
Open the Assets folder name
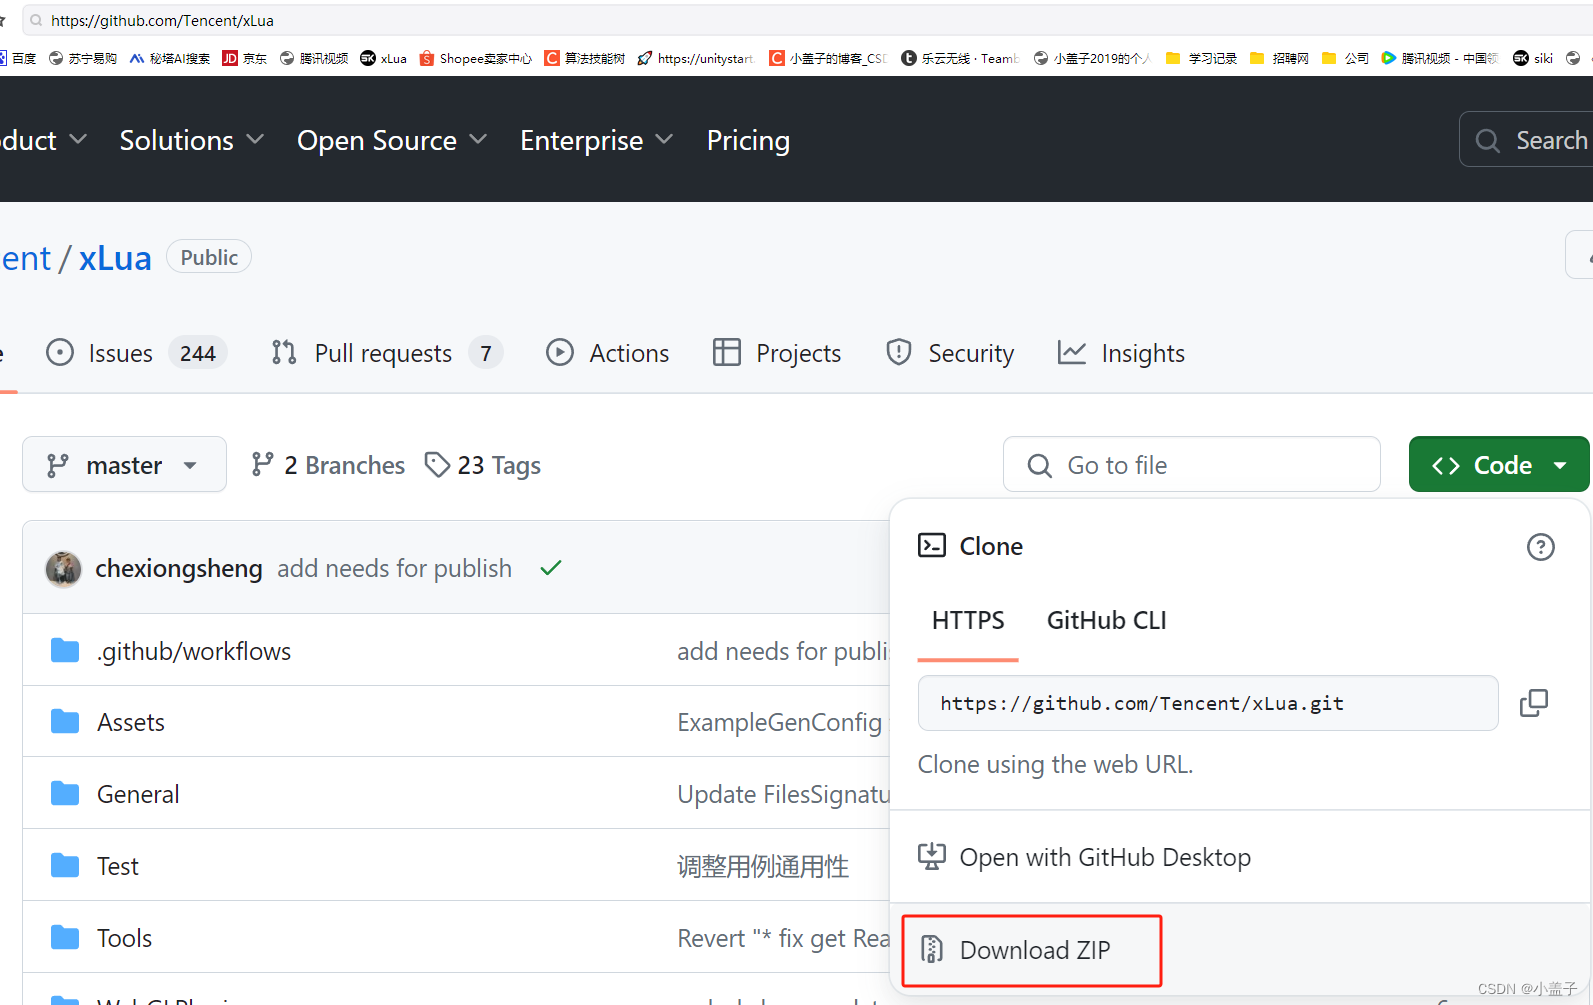click(x=131, y=722)
